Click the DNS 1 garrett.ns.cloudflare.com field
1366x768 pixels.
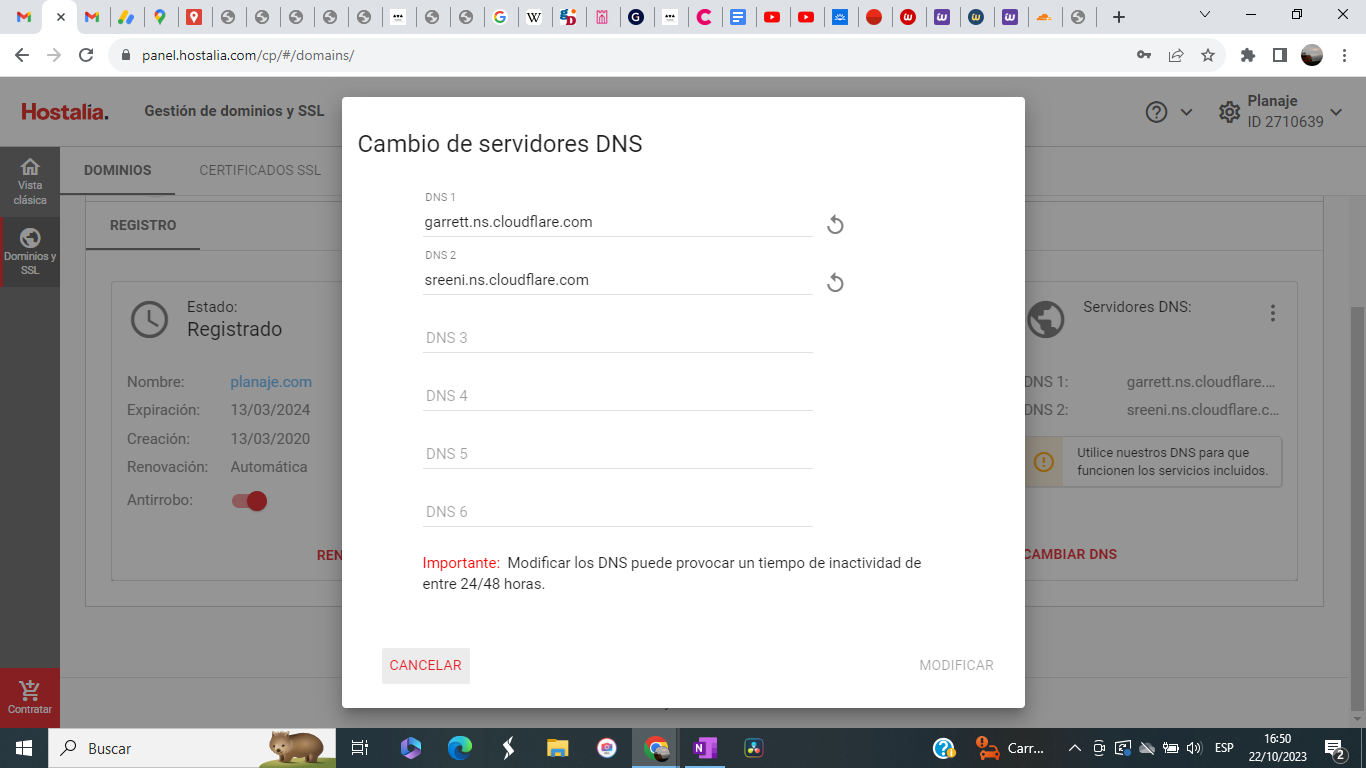pyautogui.click(x=617, y=222)
